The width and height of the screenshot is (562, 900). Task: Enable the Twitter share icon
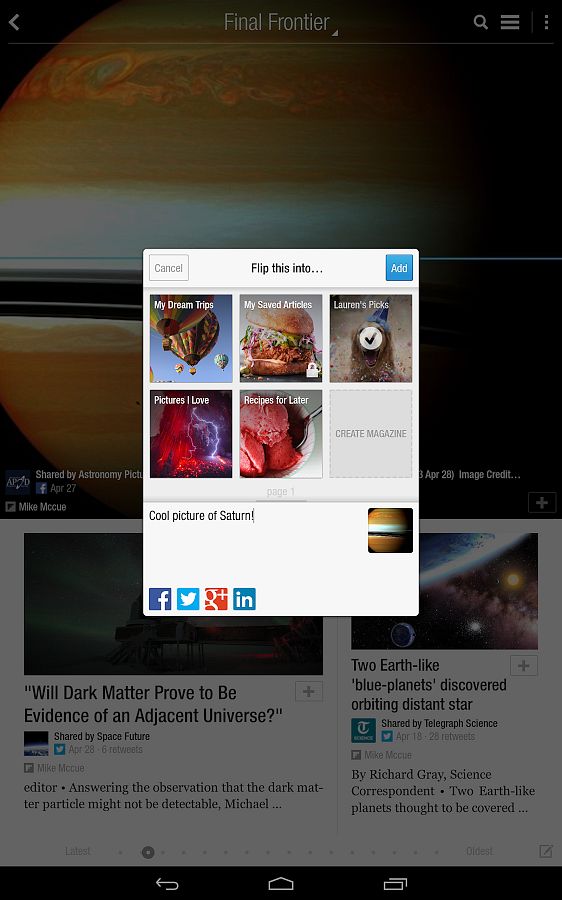click(188, 599)
